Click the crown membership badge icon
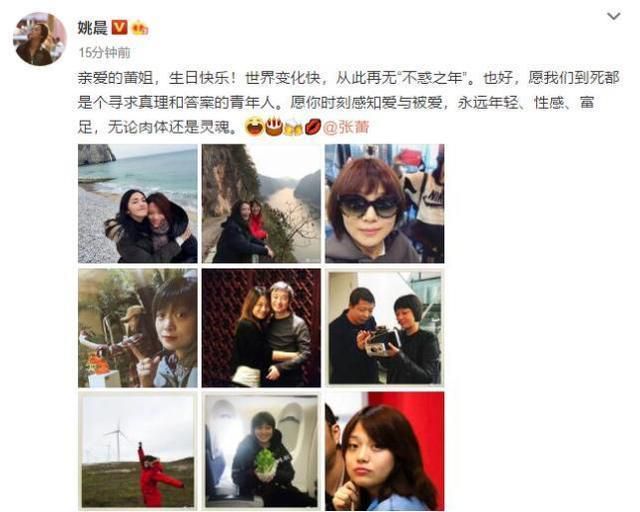The width and height of the screenshot is (640, 512). coord(140,28)
